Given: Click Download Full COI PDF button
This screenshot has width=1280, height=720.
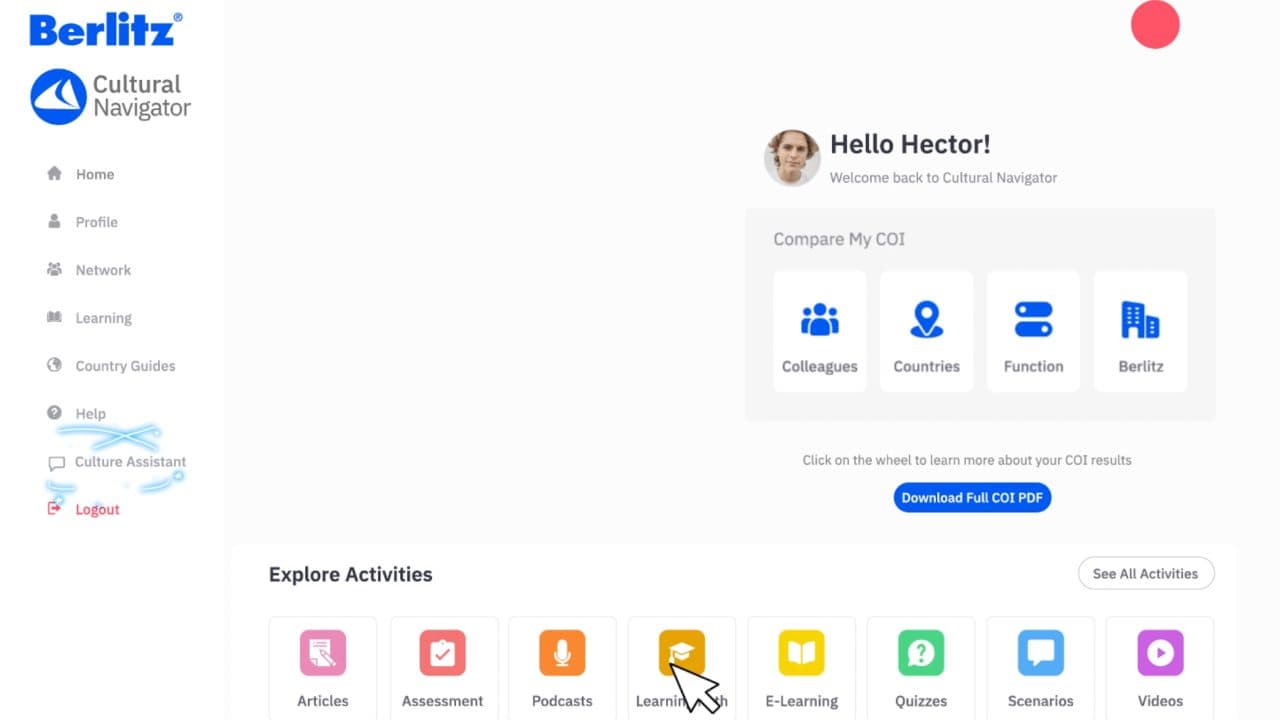Looking at the screenshot, I should click(972, 497).
